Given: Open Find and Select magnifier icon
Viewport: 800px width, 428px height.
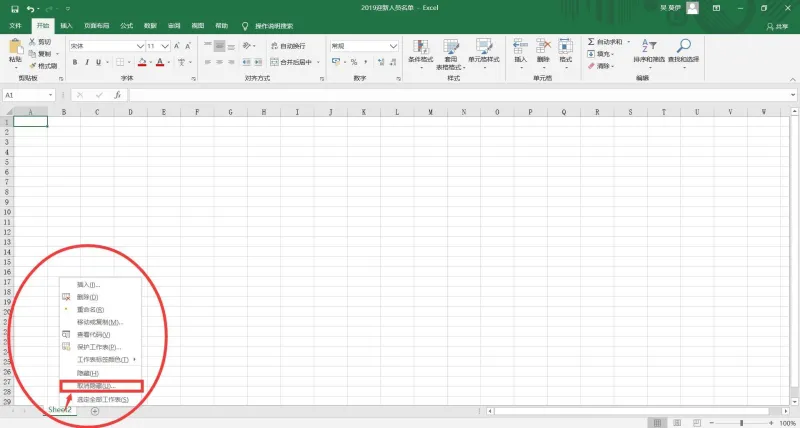Looking at the screenshot, I should tap(683, 46).
